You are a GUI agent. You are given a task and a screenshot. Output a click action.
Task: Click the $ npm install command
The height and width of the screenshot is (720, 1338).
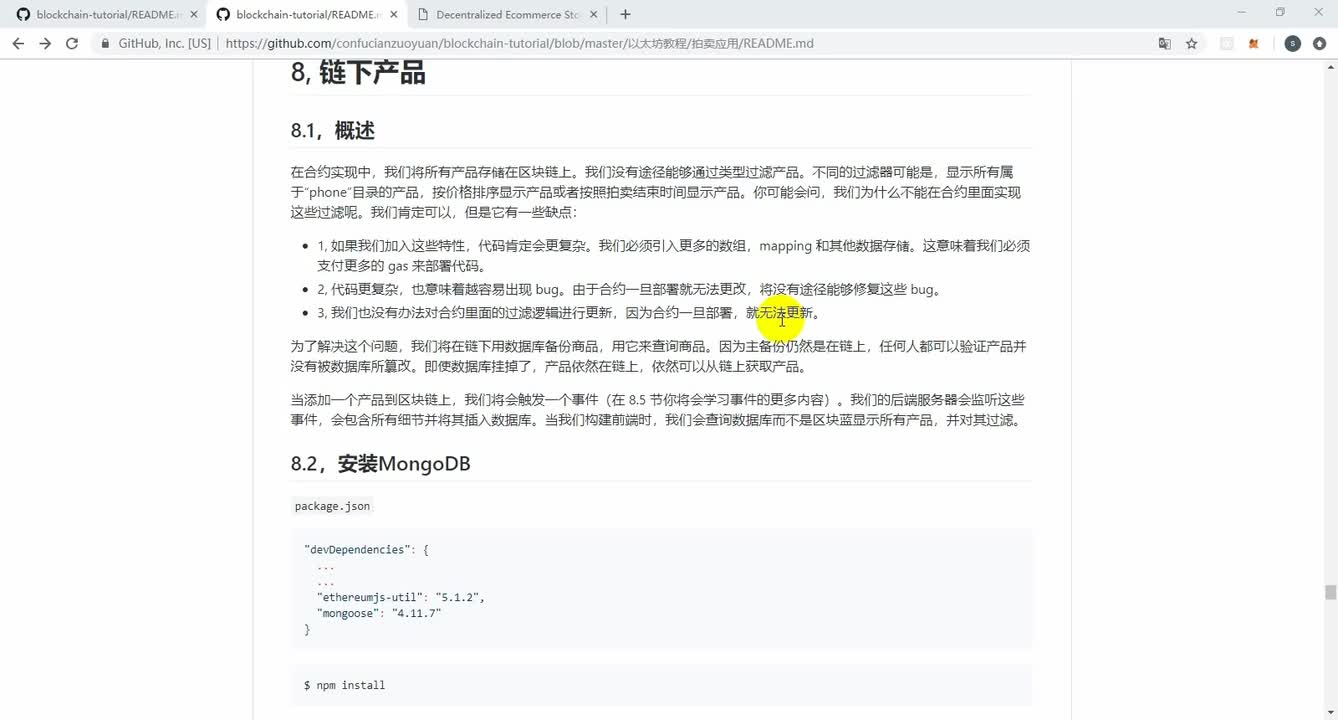(x=345, y=685)
